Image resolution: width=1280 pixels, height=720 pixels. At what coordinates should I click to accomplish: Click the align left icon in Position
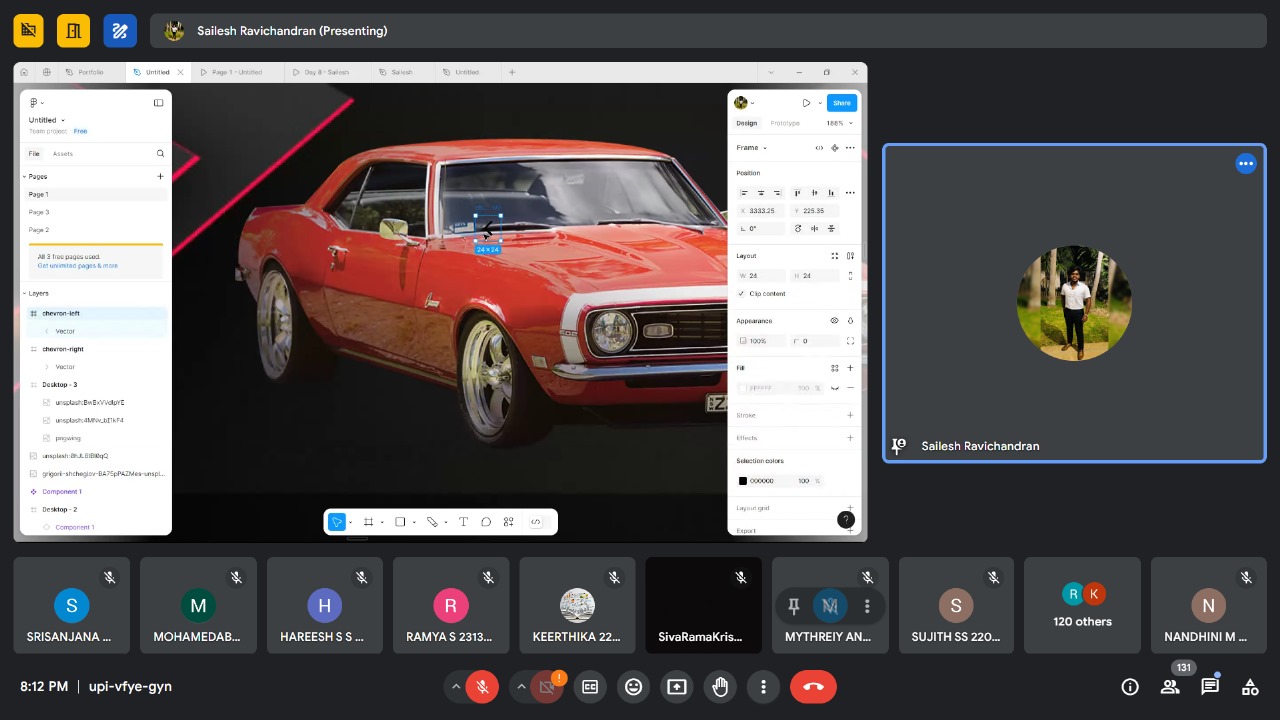coord(744,193)
